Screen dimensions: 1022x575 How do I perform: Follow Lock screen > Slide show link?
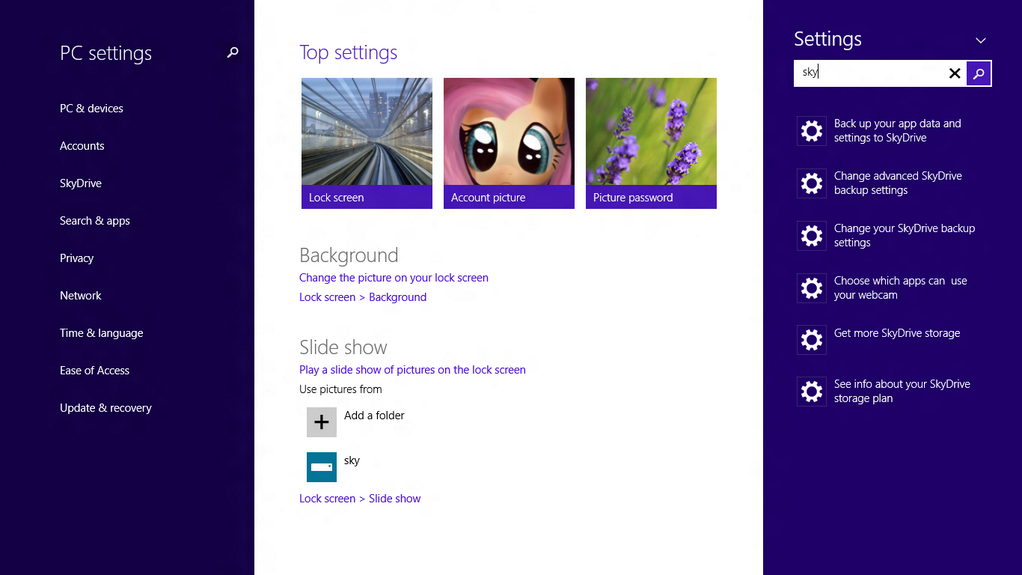click(360, 499)
